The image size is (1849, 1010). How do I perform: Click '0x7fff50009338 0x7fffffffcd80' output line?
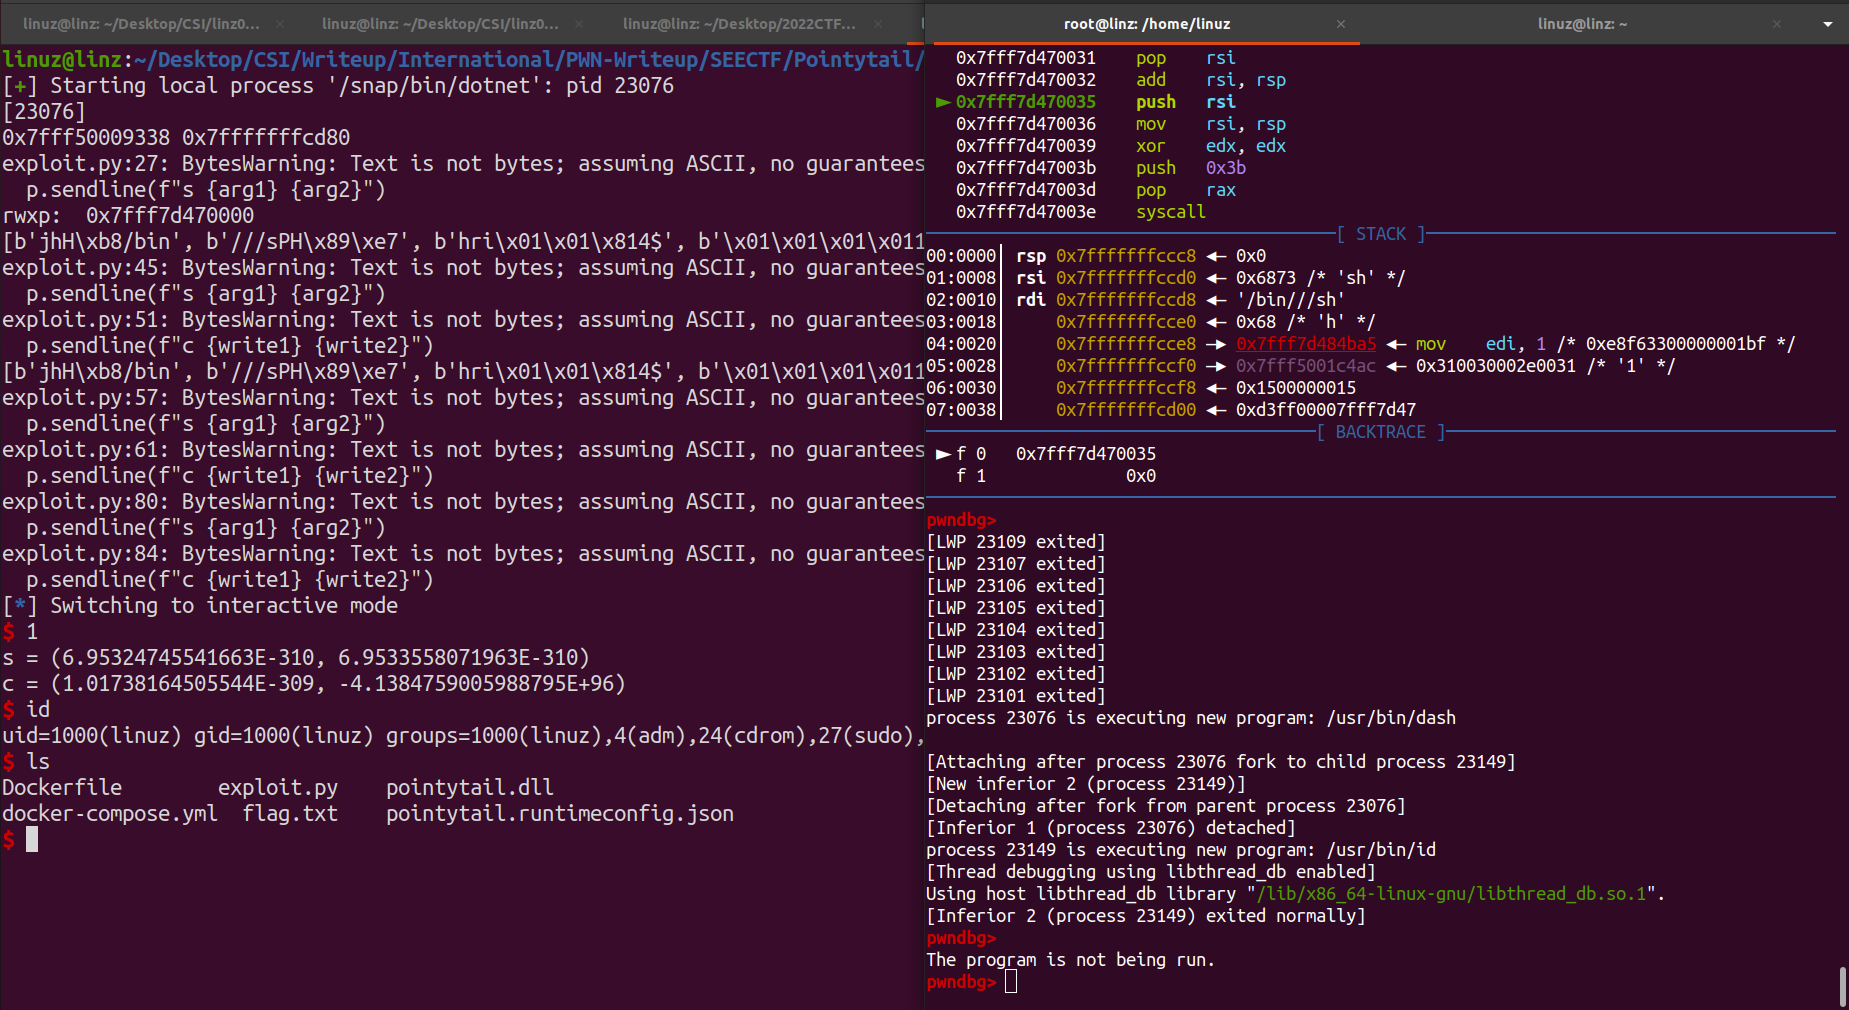coord(176,138)
